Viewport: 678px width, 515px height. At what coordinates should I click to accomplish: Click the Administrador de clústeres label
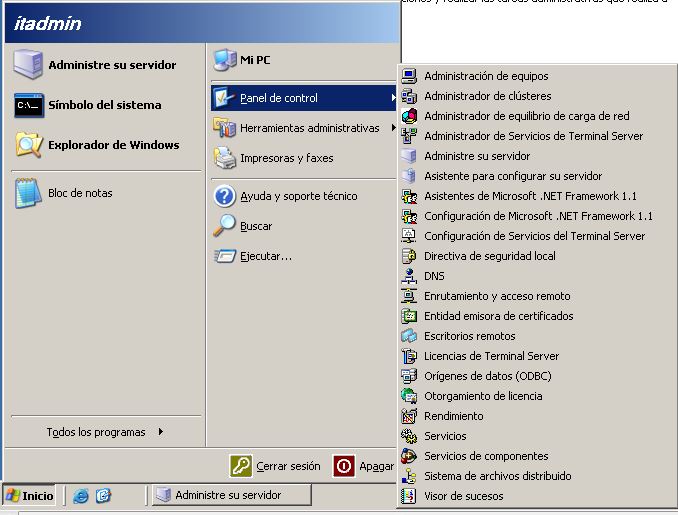[488, 96]
